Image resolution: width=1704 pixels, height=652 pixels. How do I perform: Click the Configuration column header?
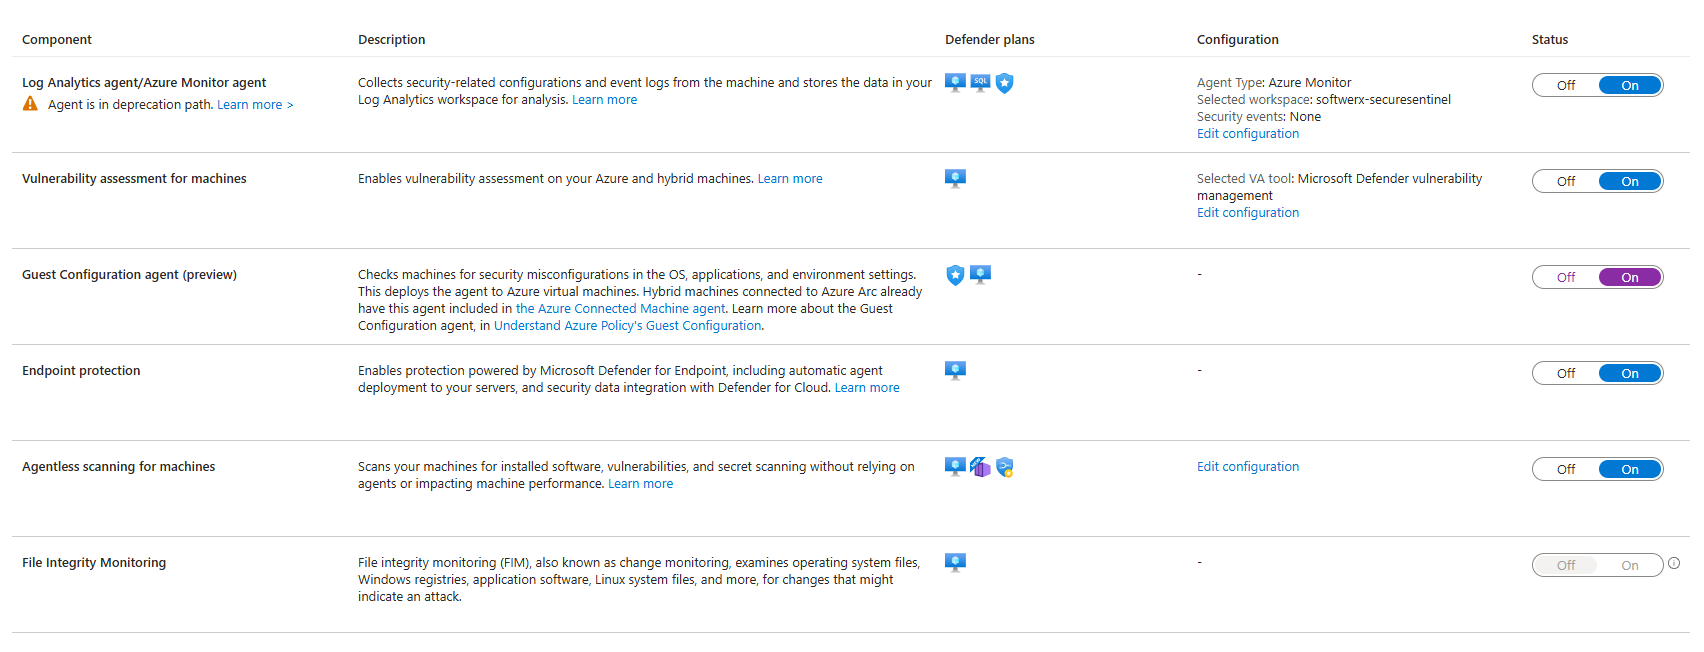pos(1238,40)
